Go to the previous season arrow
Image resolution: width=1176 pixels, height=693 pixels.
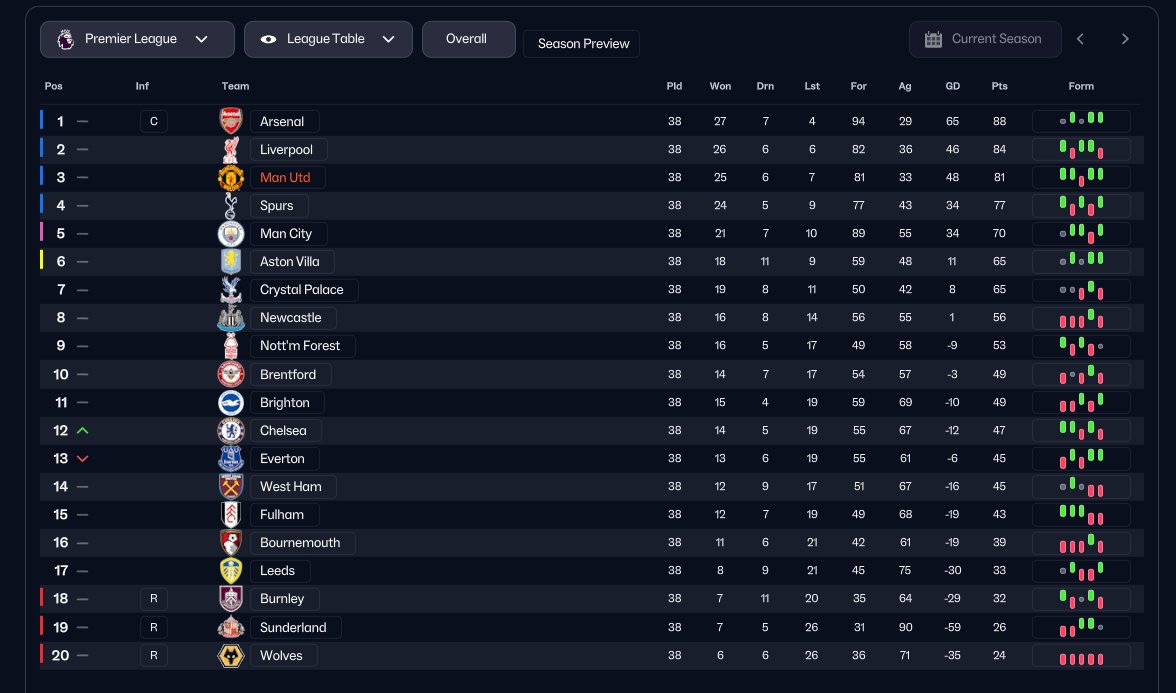tap(1080, 39)
